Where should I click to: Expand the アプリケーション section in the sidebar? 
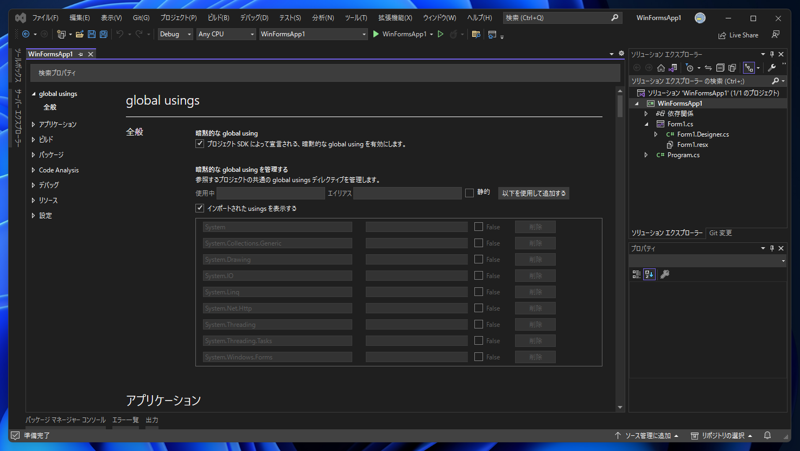click(34, 124)
